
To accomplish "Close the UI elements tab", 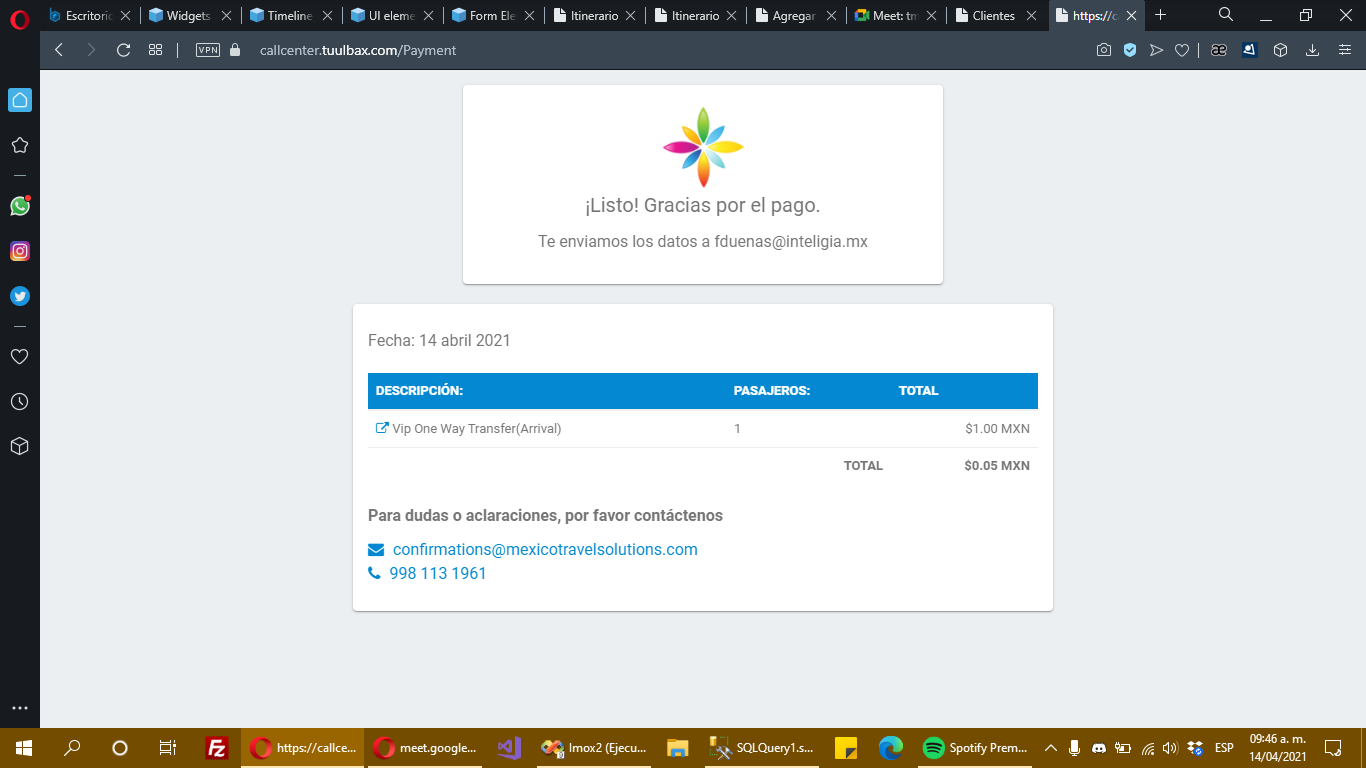I will click(x=428, y=15).
